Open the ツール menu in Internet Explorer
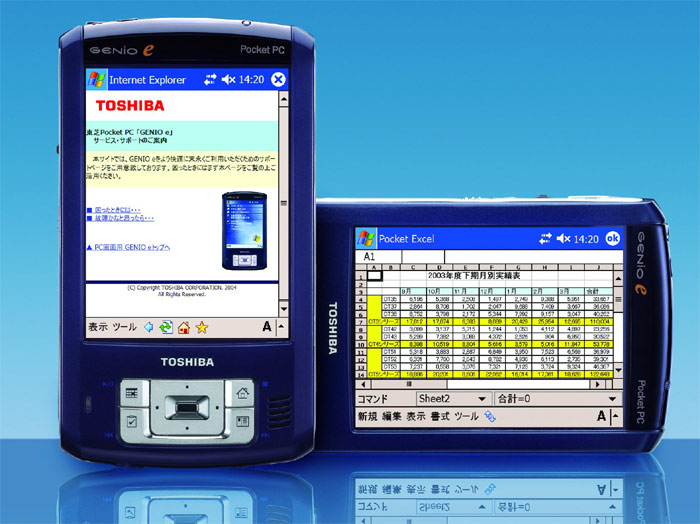The height and width of the screenshot is (524, 700). tap(124, 327)
